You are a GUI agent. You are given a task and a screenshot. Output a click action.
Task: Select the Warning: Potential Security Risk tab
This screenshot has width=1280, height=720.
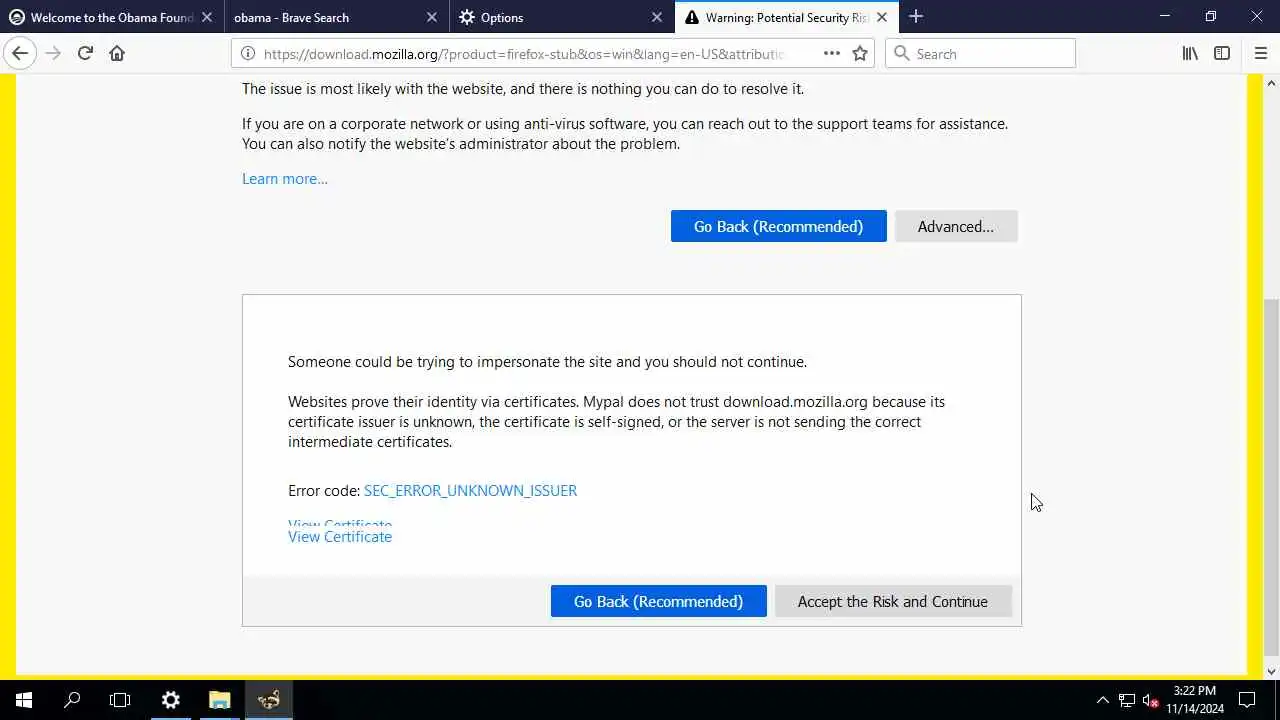(x=787, y=17)
